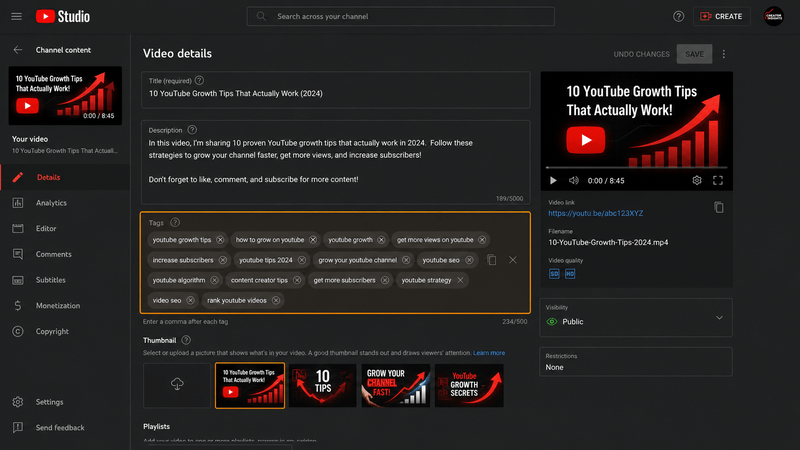Screen dimensions: 800x450
Task: Clear all tags with the X icon
Action: [513, 260]
